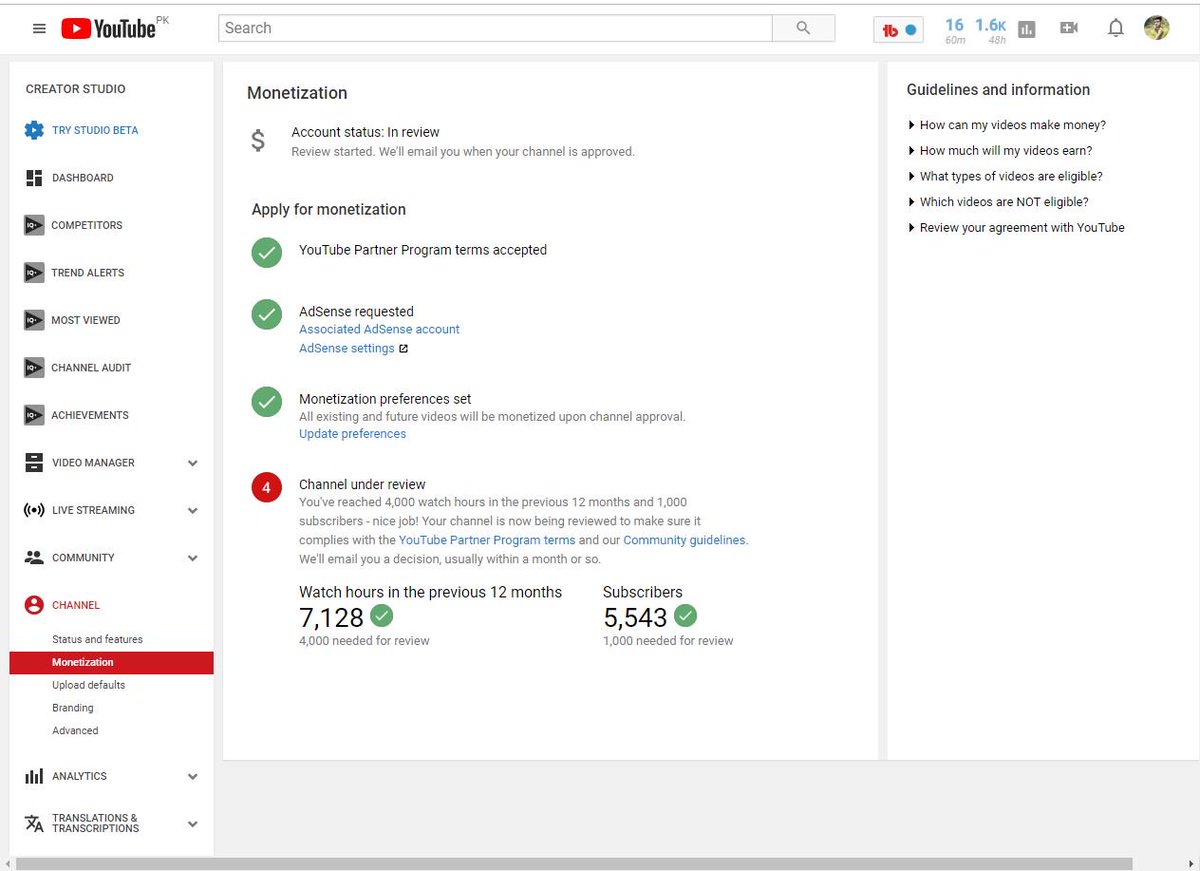Image resolution: width=1200 pixels, height=871 pixels.
Task: Click the Update preferences link
Action: (352, 434)
